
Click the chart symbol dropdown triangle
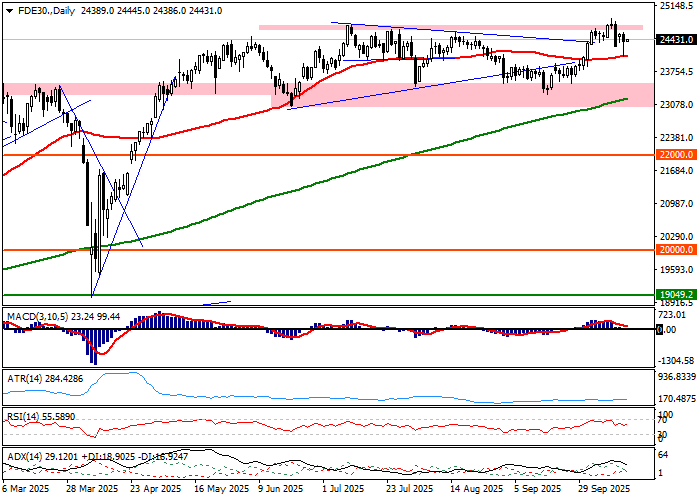[x=7, y=10]
